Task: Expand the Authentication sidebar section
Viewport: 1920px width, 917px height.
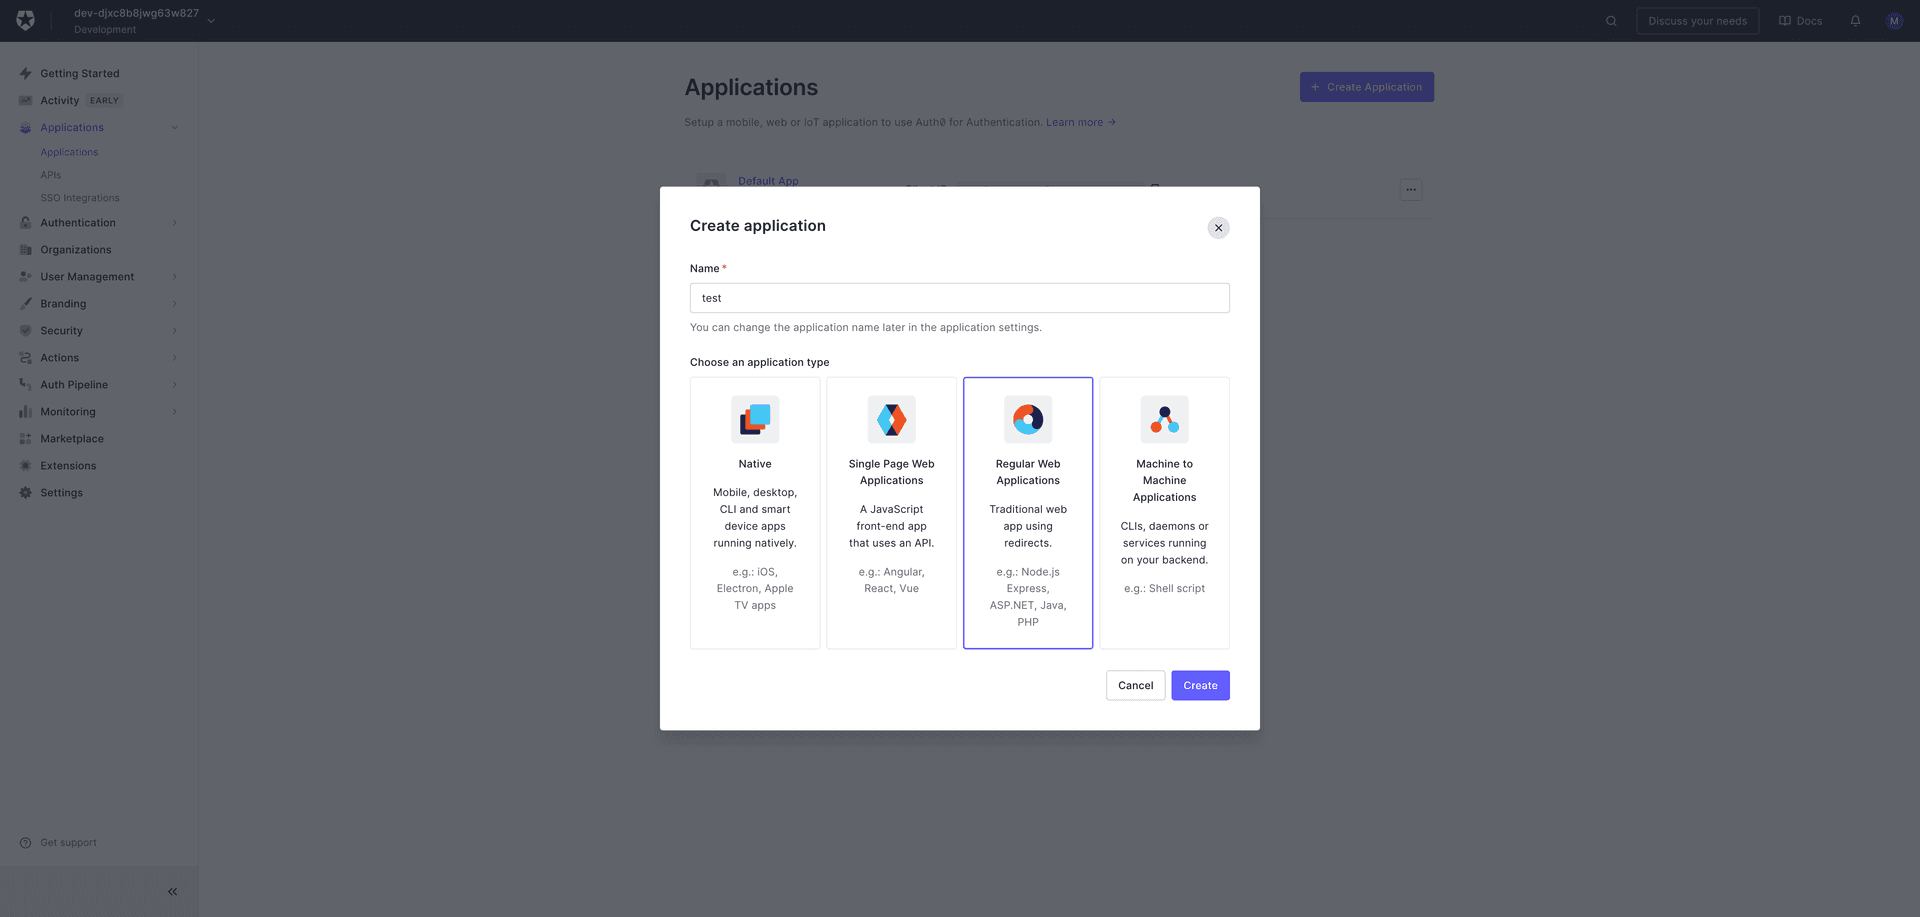Action: point(78,223)
